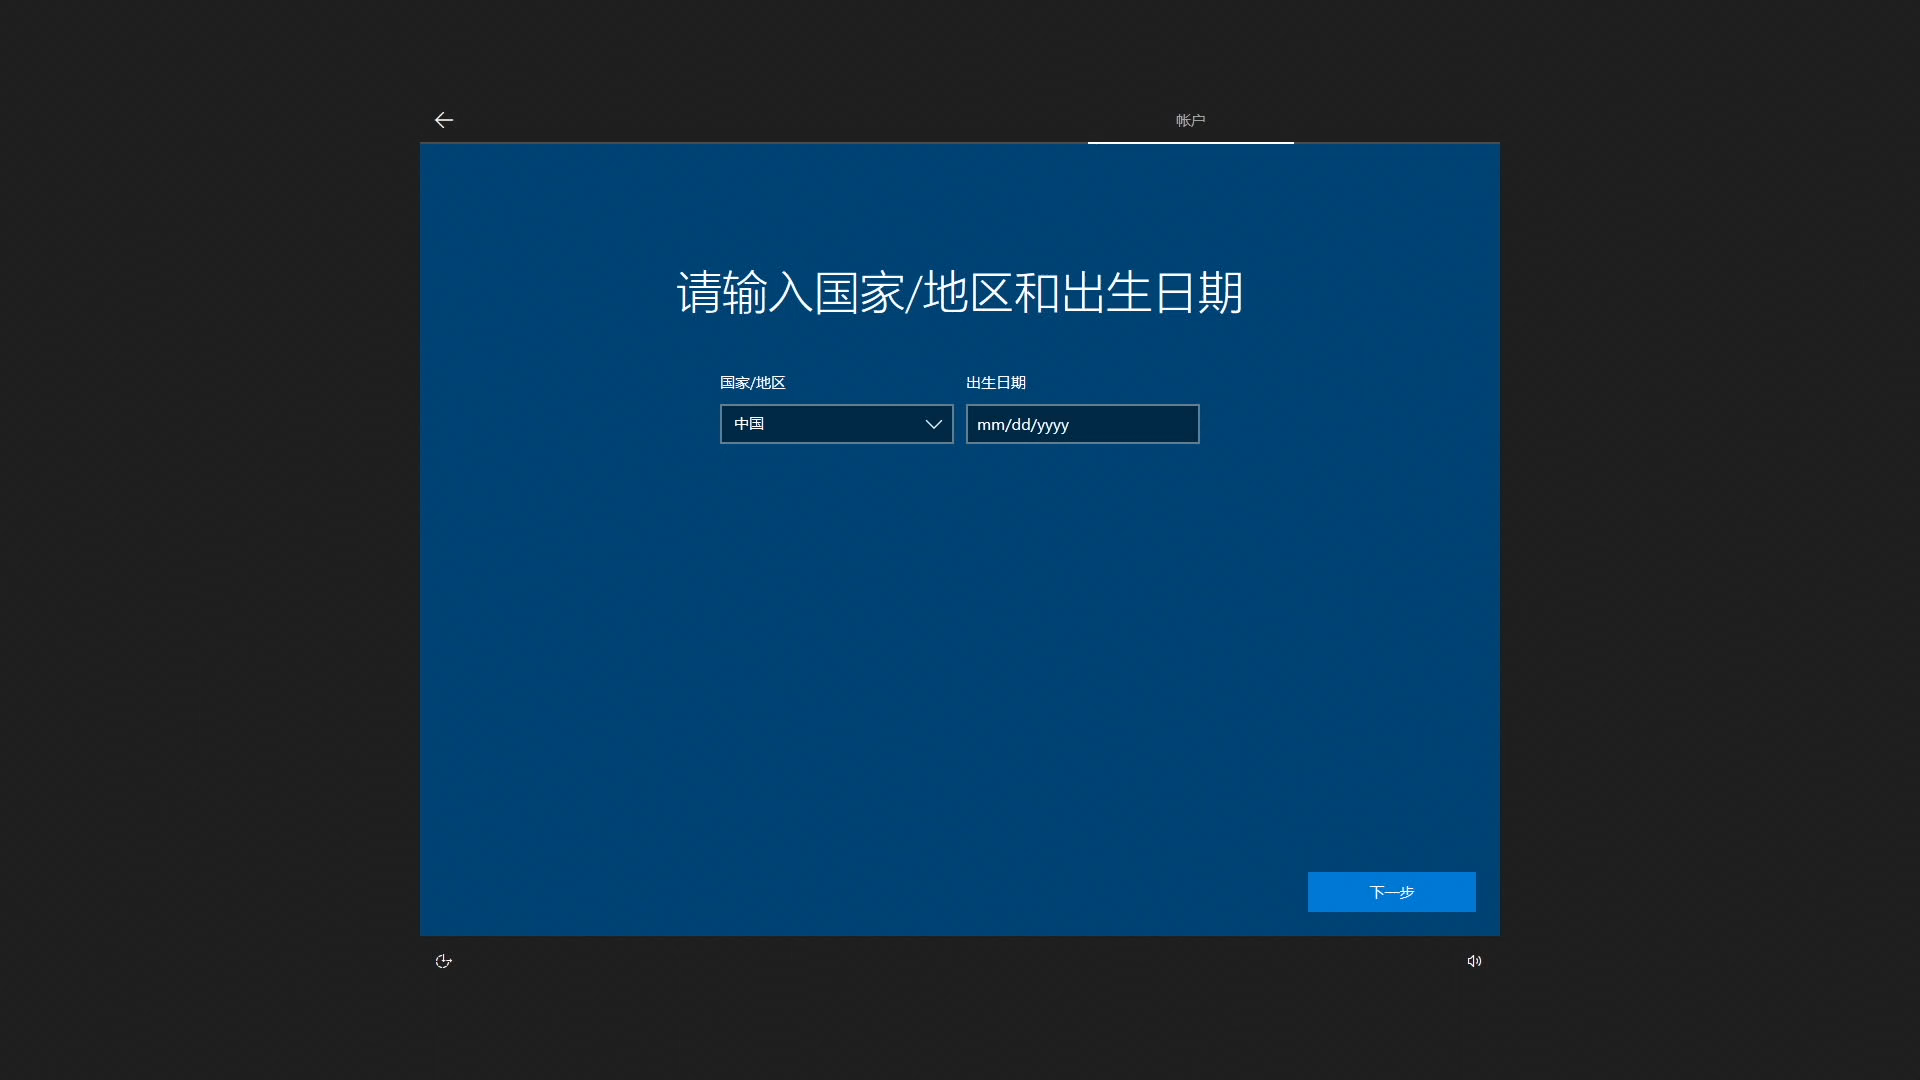Switch to the 帐户 tab
The image size is (1920, 1080).
pos(1190,120)
